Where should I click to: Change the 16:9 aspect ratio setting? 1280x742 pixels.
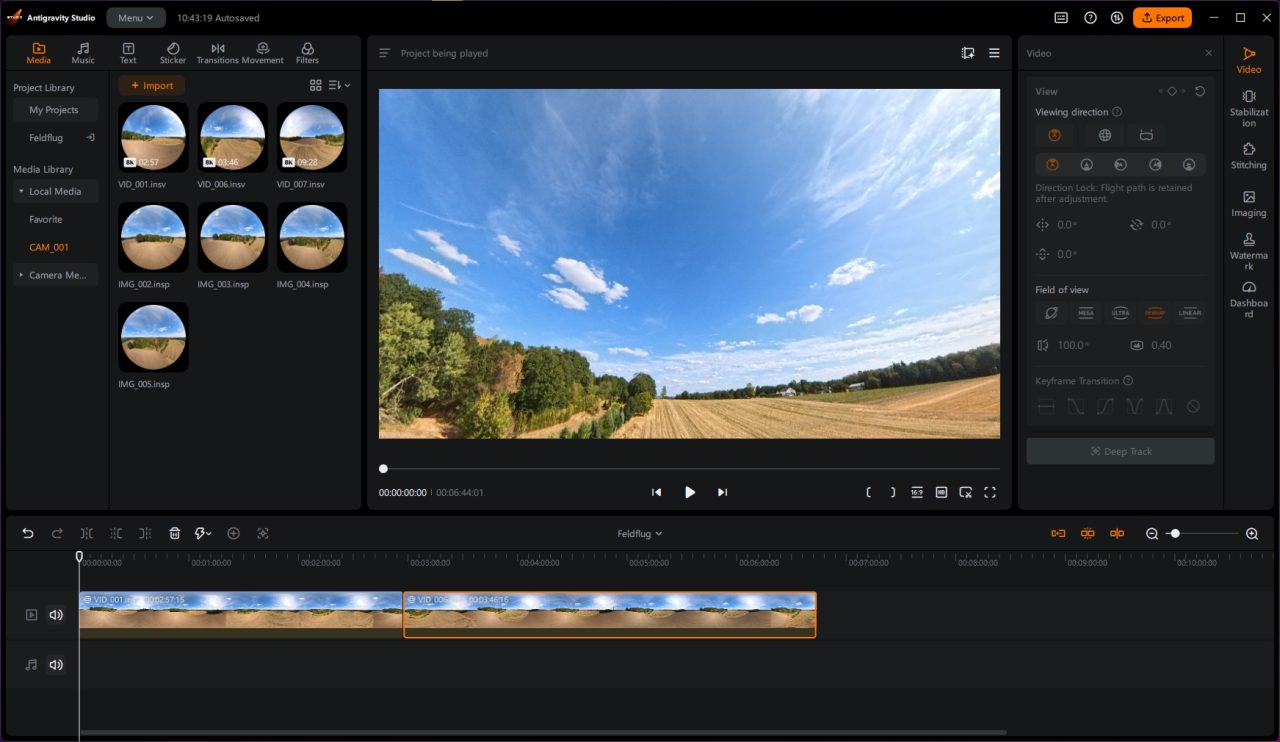pyautogui.click(x=917, y=492)
